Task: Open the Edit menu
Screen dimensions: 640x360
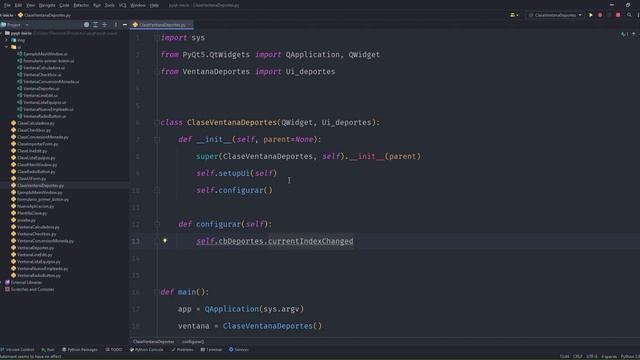Action: pos(18,5)
